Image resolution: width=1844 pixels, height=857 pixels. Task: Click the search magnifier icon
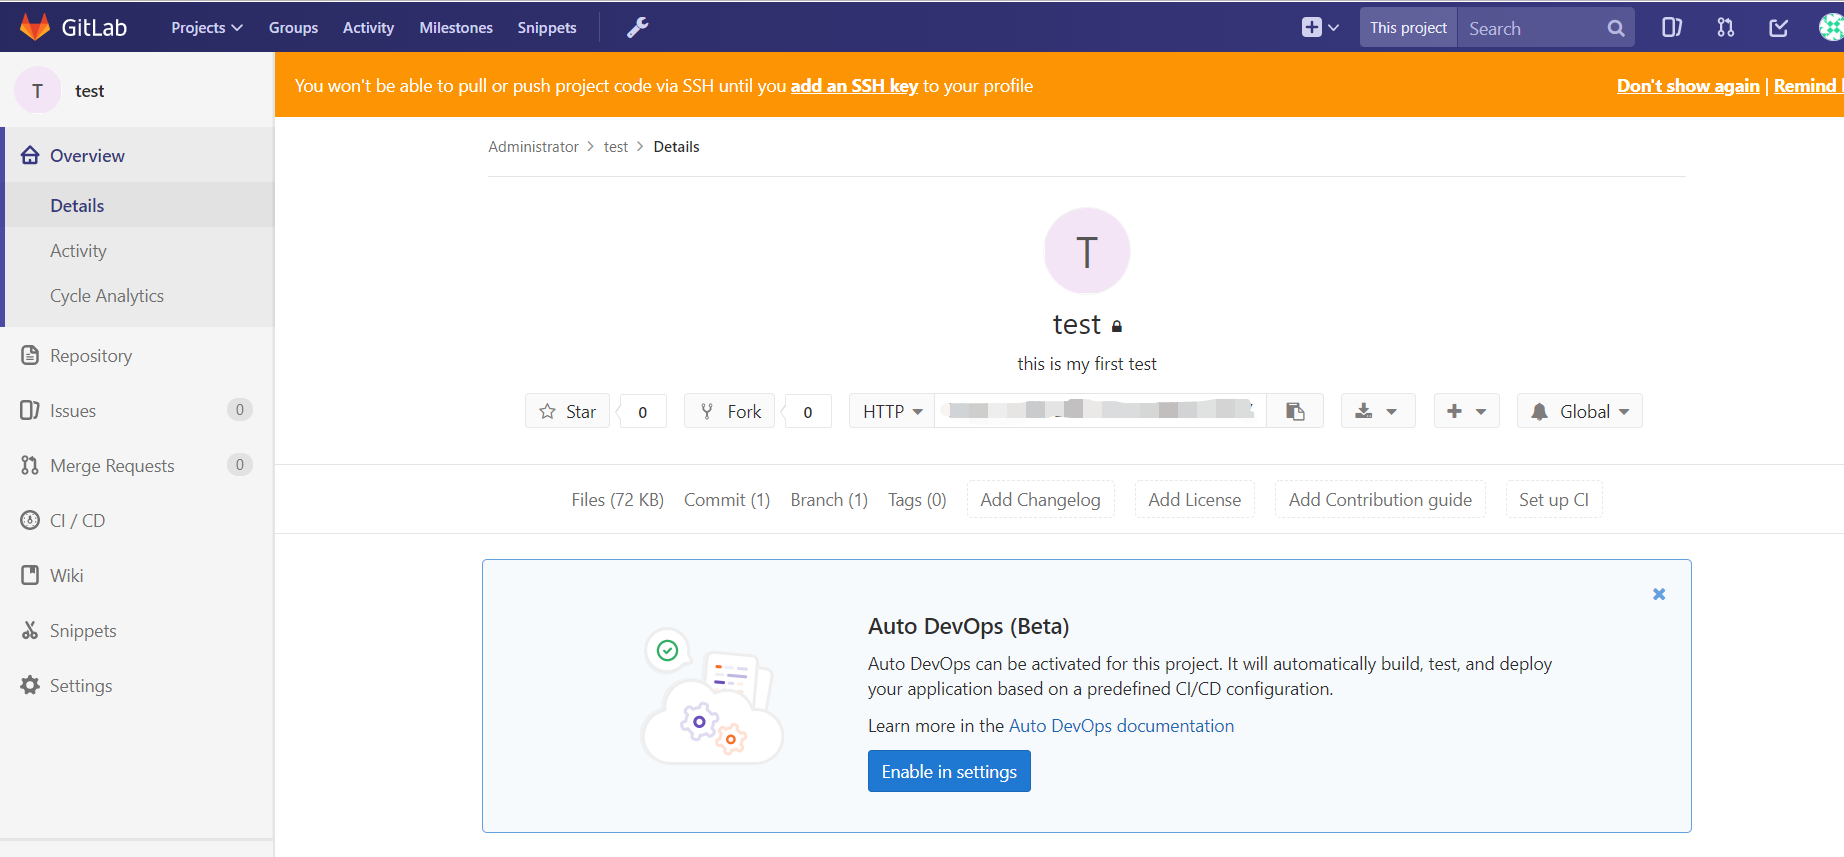(x=1616, y=28)
